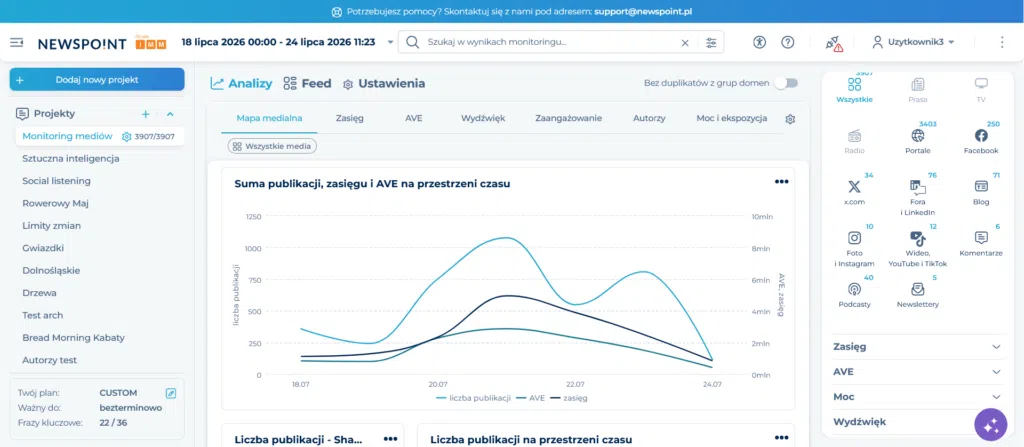Open the help question mark icon
The image size is (1024, 447).
pyautogui.click(x=788, y=42)
